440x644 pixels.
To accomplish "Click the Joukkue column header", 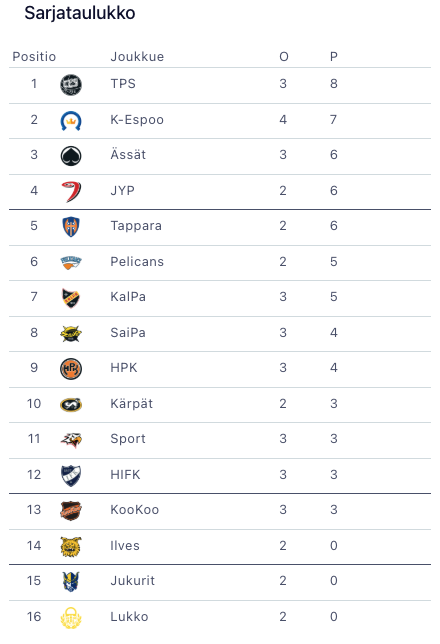I will [x=137, y=57].
